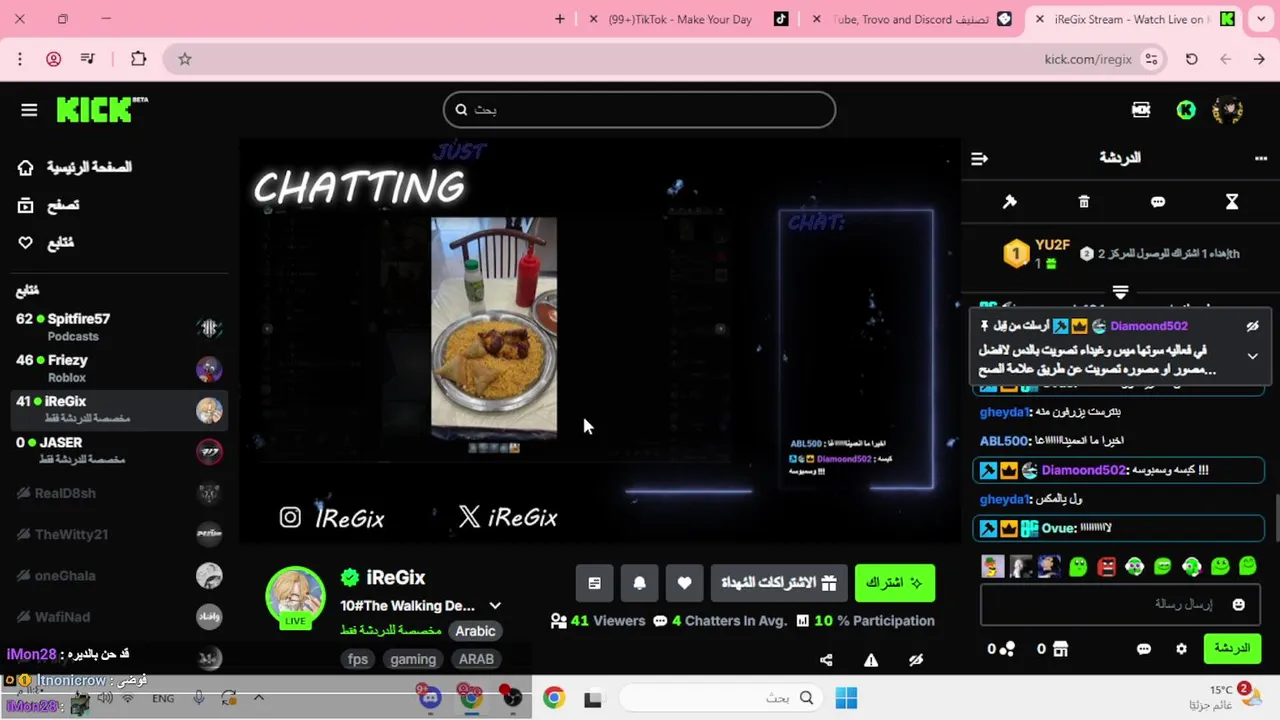This screenshot has height=720, width=1280.
Task: Click the chat message input box
Action: click(x=1120, y=604)
